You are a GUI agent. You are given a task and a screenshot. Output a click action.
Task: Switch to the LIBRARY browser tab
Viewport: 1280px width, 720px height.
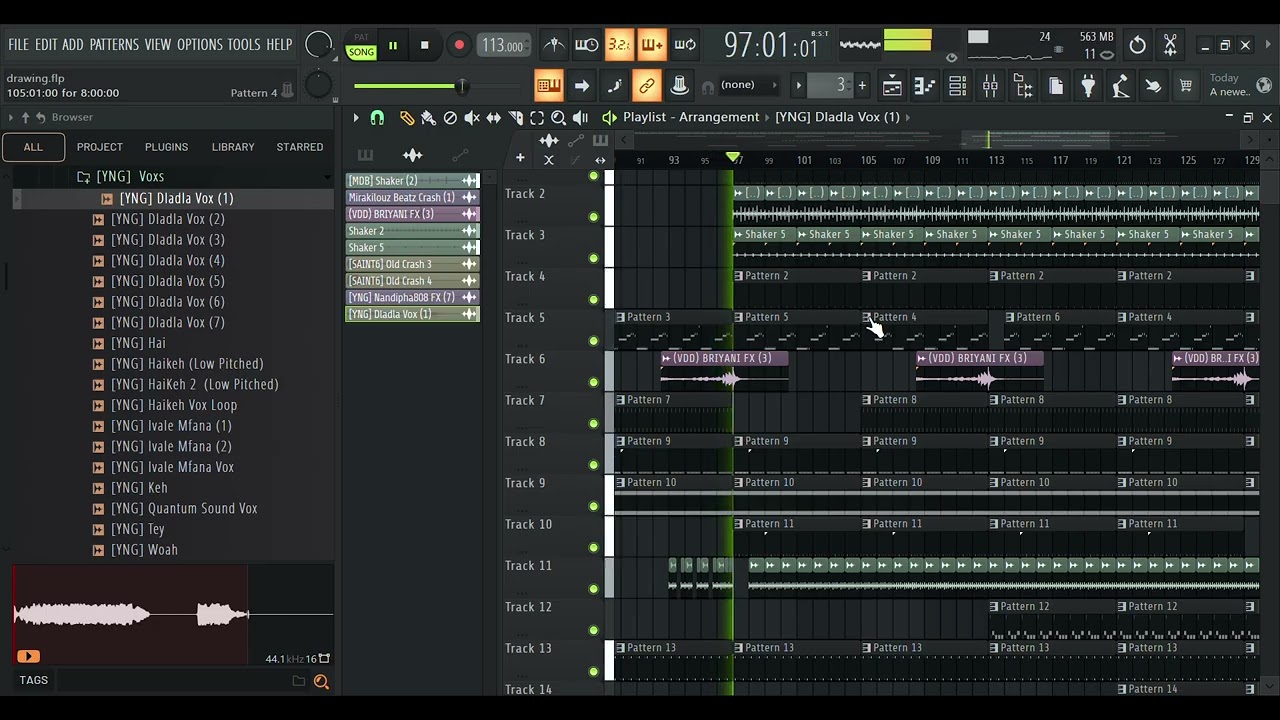pos(233,147)
